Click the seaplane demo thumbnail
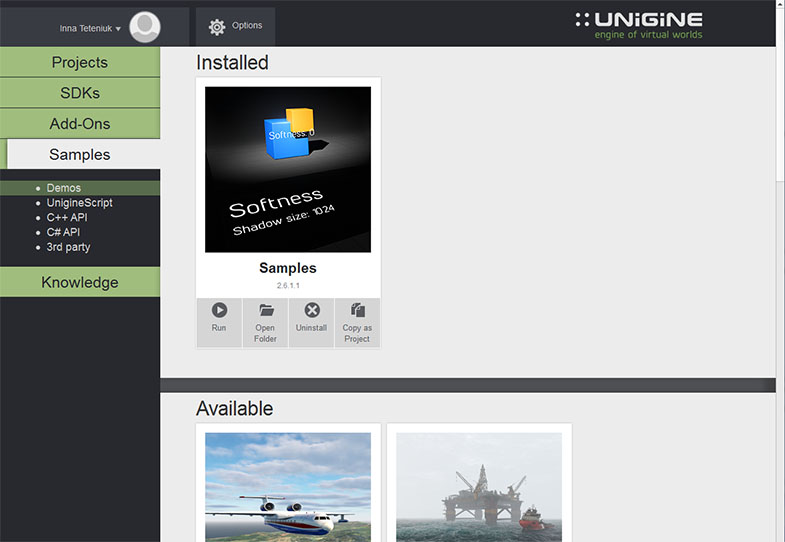The width and height of the screenshot is (785, 542). [x=288, y=487]
